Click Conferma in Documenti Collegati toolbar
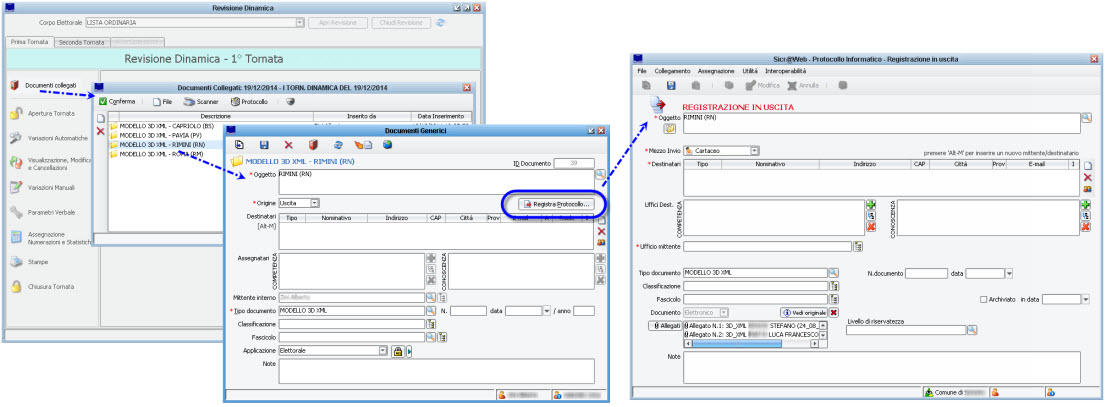This screenshot has height=407, width=1113. click(x=117, y=102)
